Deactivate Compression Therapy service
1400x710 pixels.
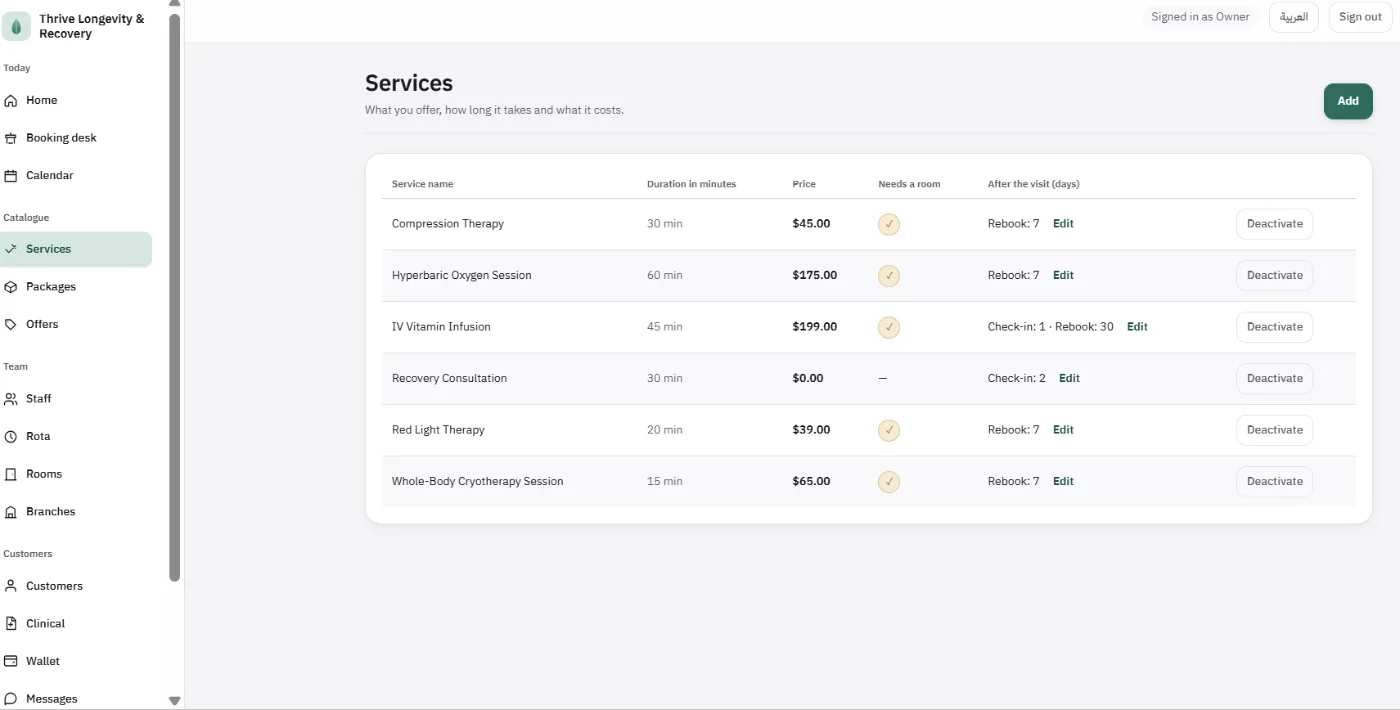pos(1274,224)
